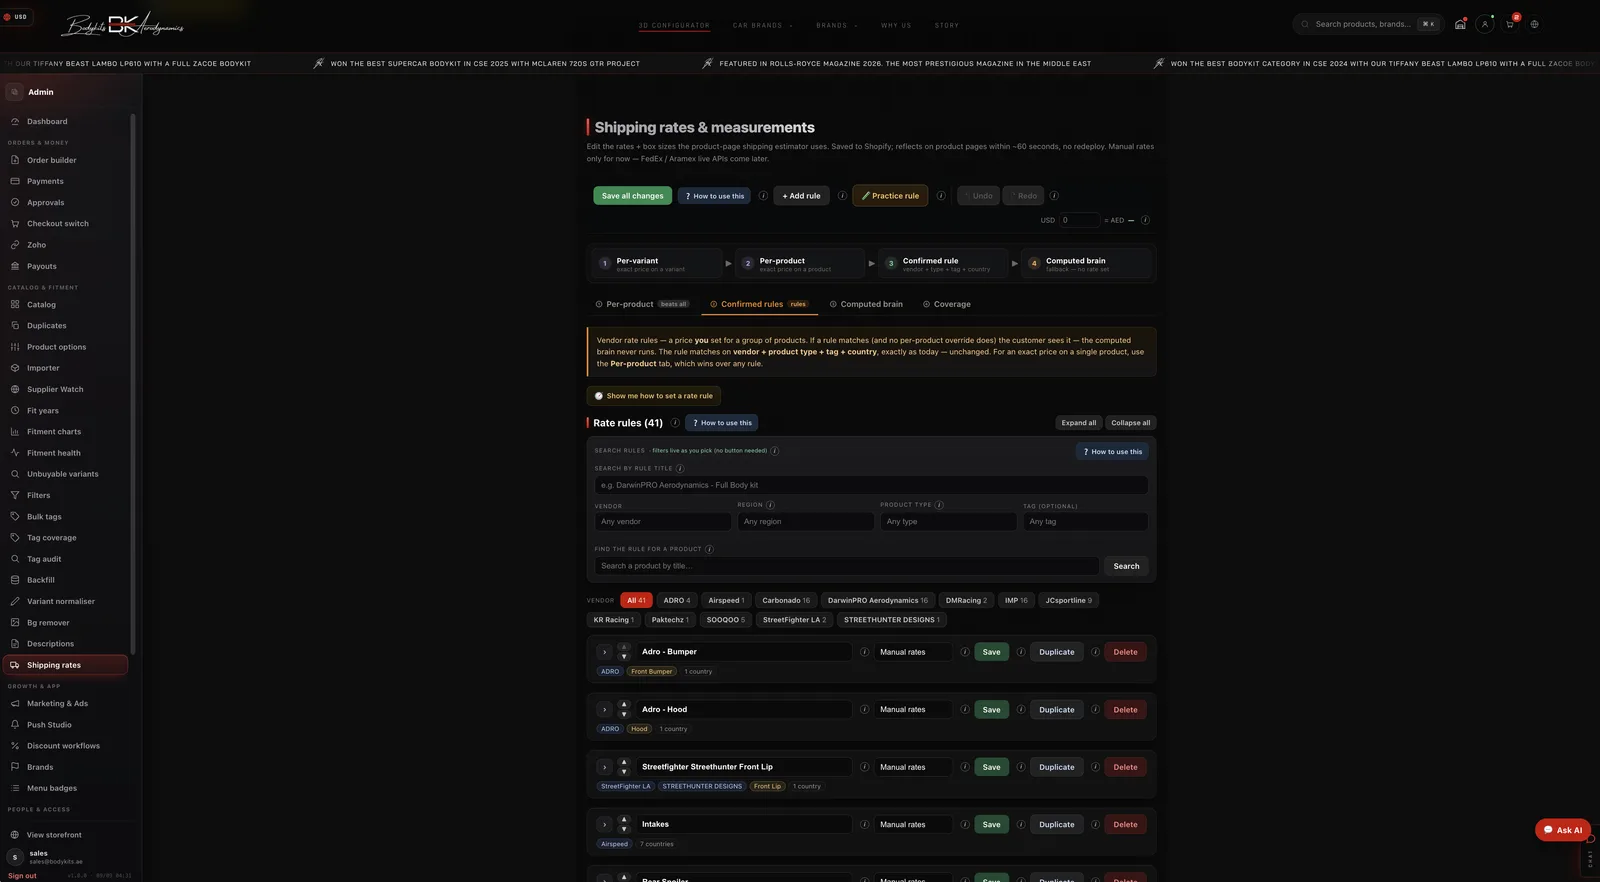Click the info icon next to Add rule
Screen dimensions: 1600x882
pos(842,196)
